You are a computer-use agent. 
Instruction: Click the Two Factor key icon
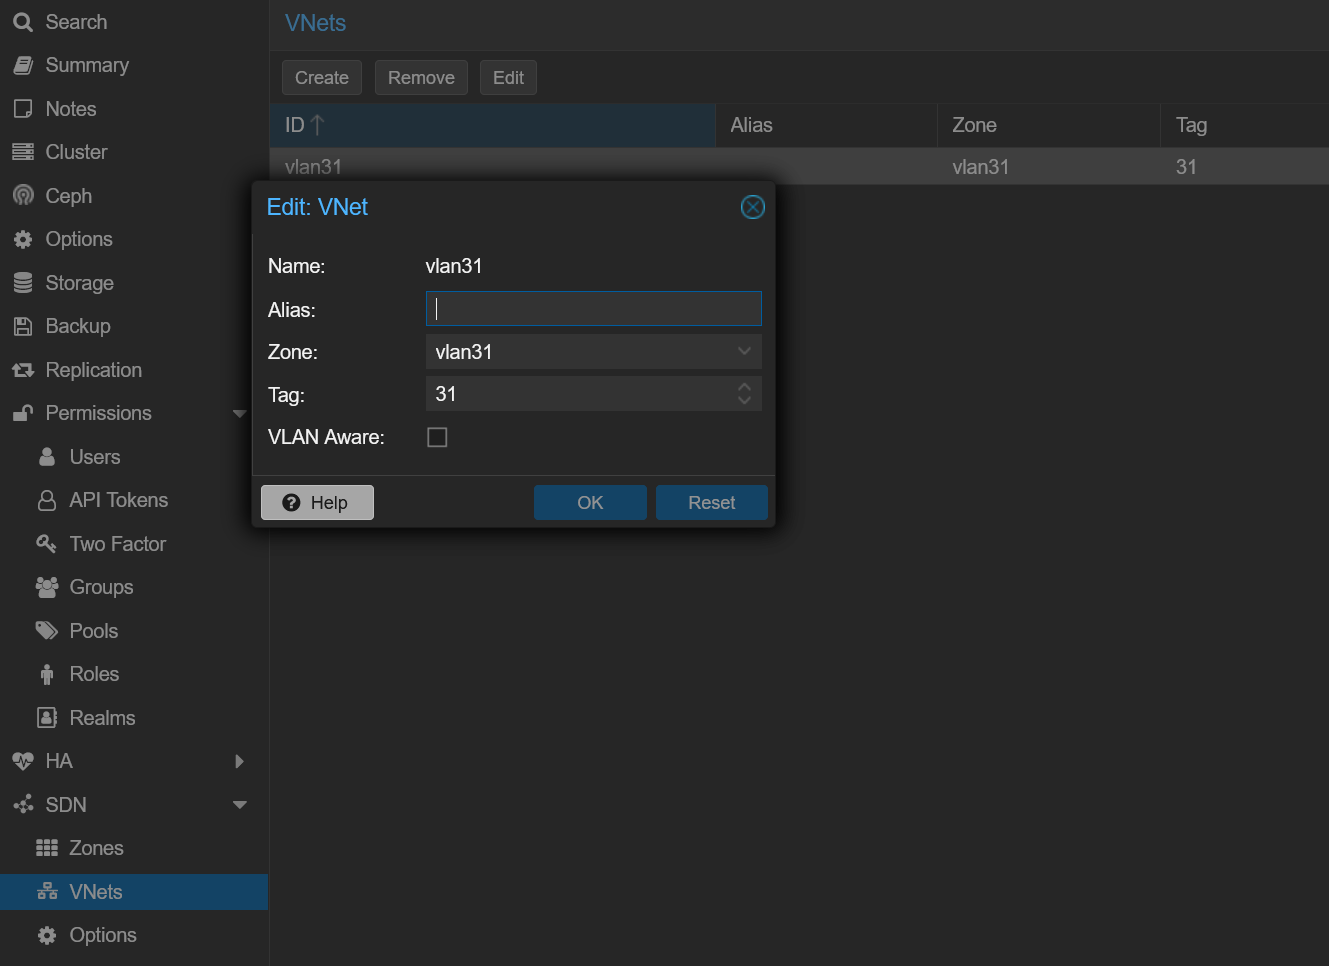(46, 543)
